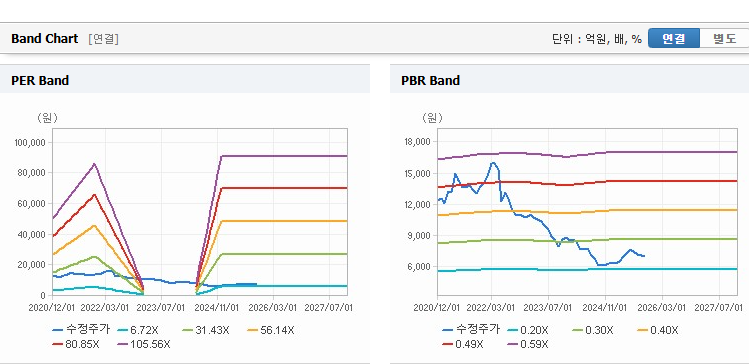Click the 12,000 y-axis label in PBR chart
Viewport: 749px width, 364px height.
click(417, 204)
